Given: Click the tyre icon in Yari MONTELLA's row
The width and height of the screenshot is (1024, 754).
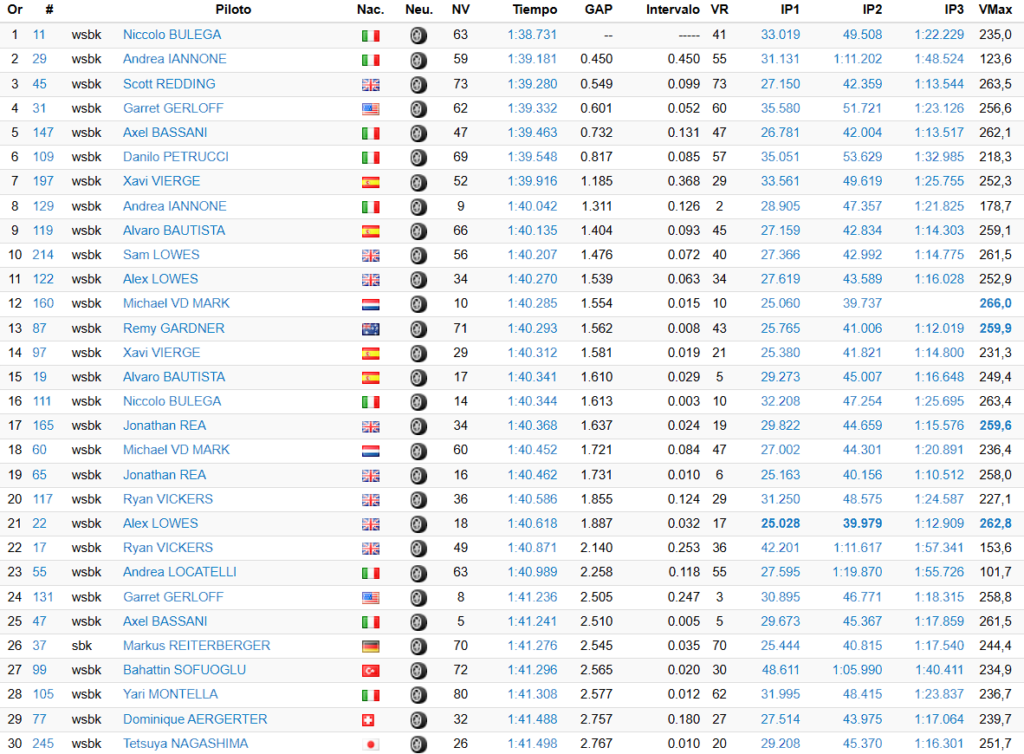Looking at the screenshot, I should 418,695.
